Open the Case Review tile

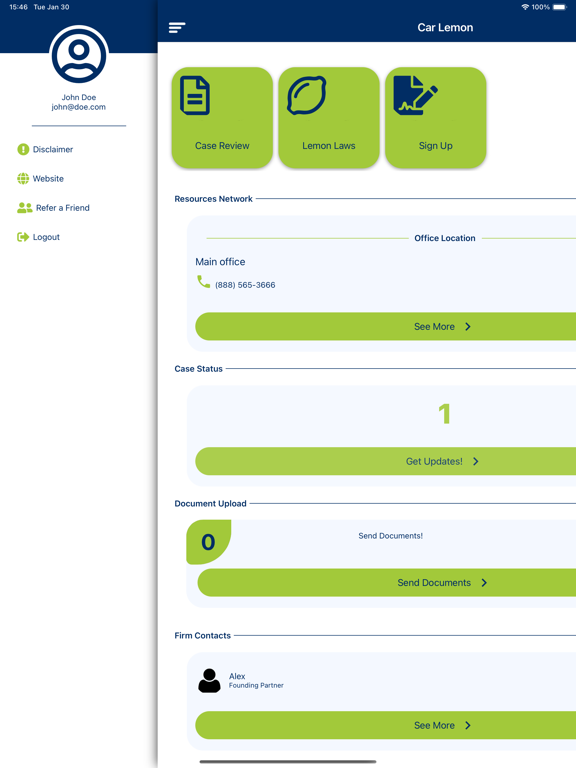[222, 118]
